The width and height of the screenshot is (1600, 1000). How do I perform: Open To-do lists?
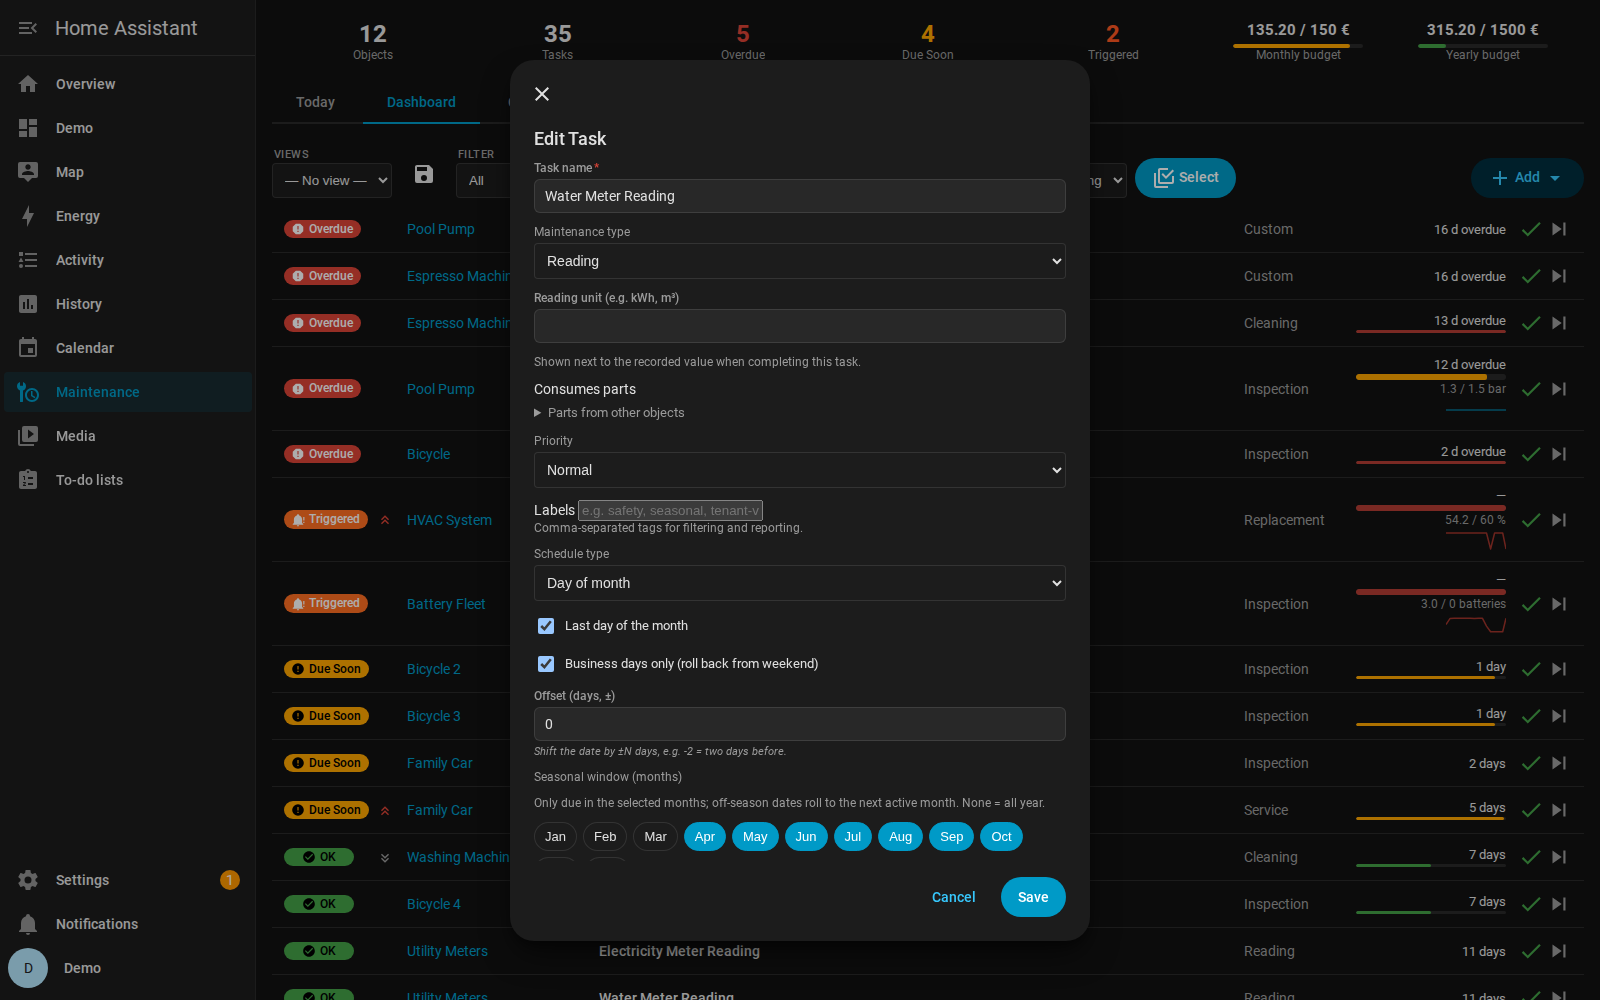pyautogui.click(x=128, y=480)
